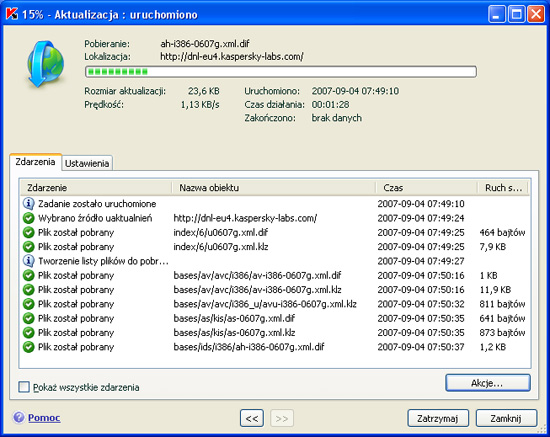The image size is (550, 437).
Task: Click the Zatrzymaj button to stop update
Action: click(x=438, y=418)
